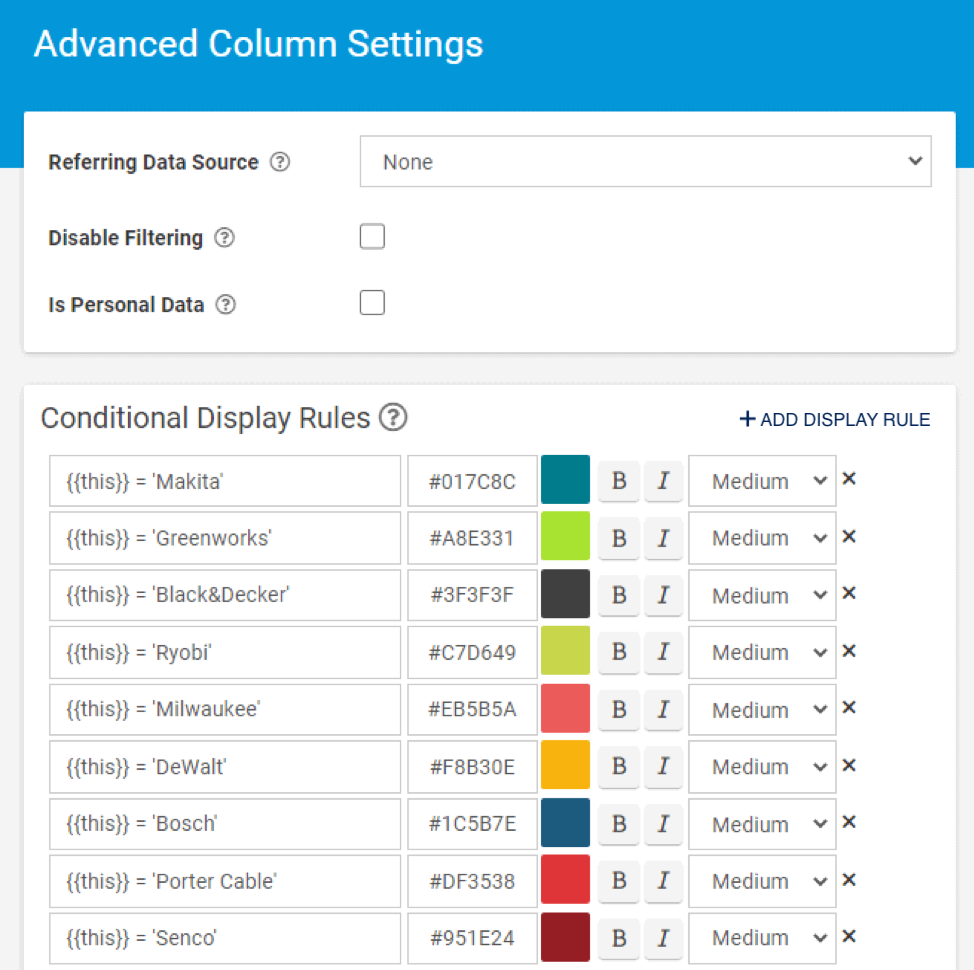
Task: Toggle bold for the Black&Decker rule
Action: 619,595
